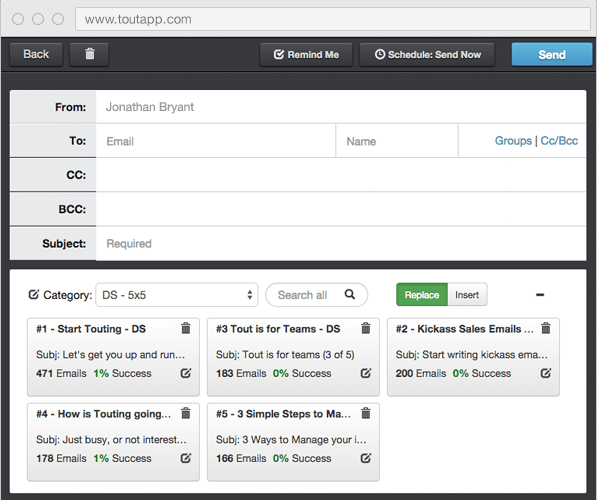
Task: Select Replace mode for templates
Action: tap(422, 295)
